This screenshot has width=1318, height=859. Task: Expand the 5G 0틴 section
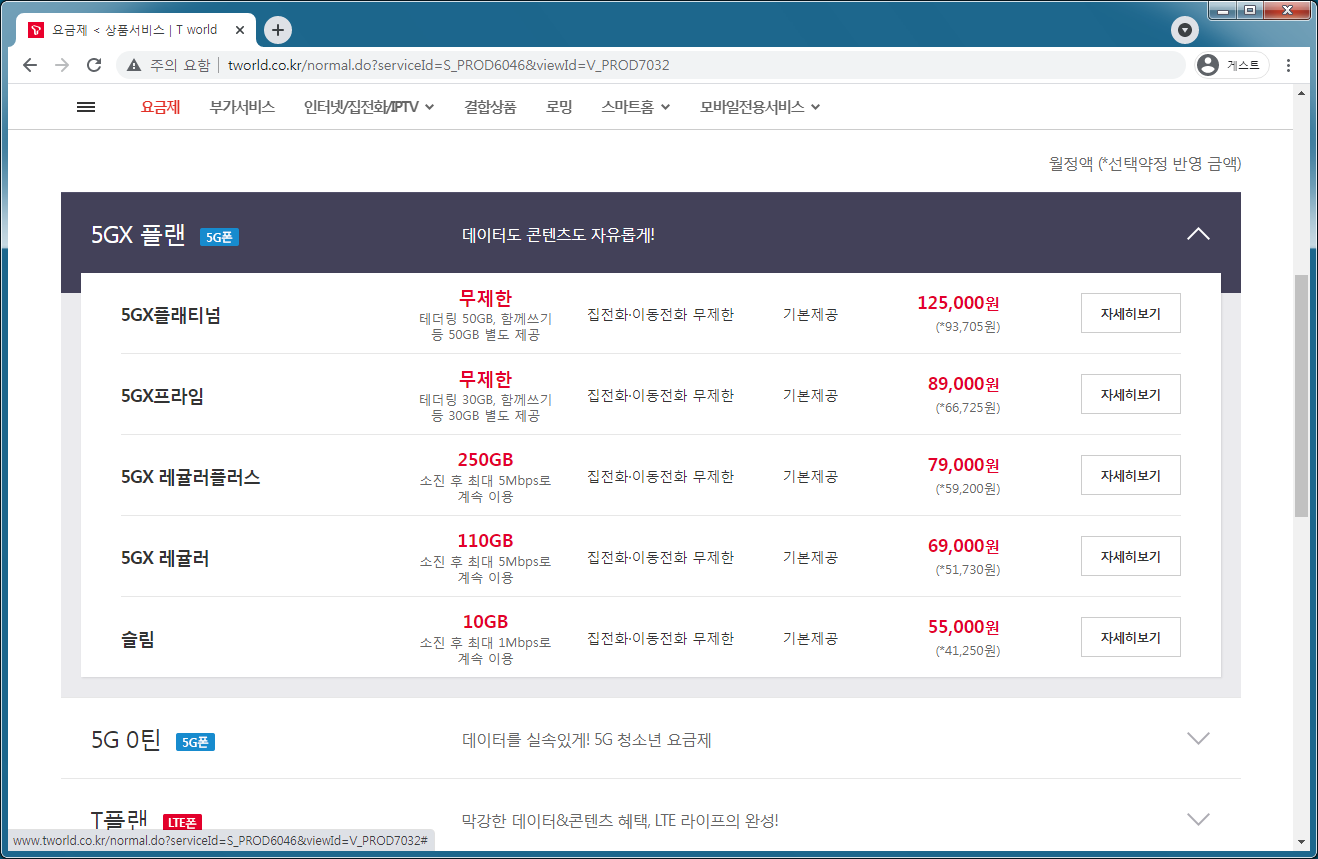[1198, 739]
